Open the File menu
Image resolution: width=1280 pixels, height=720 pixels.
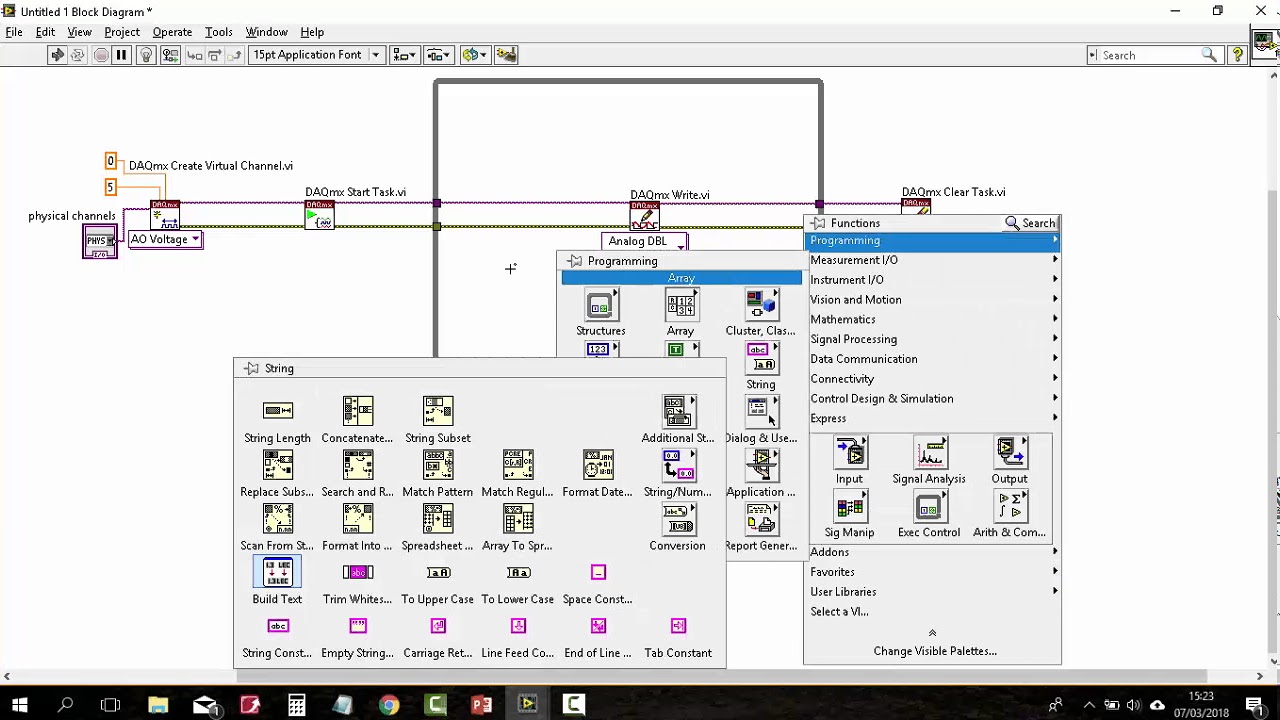(14, 32)
